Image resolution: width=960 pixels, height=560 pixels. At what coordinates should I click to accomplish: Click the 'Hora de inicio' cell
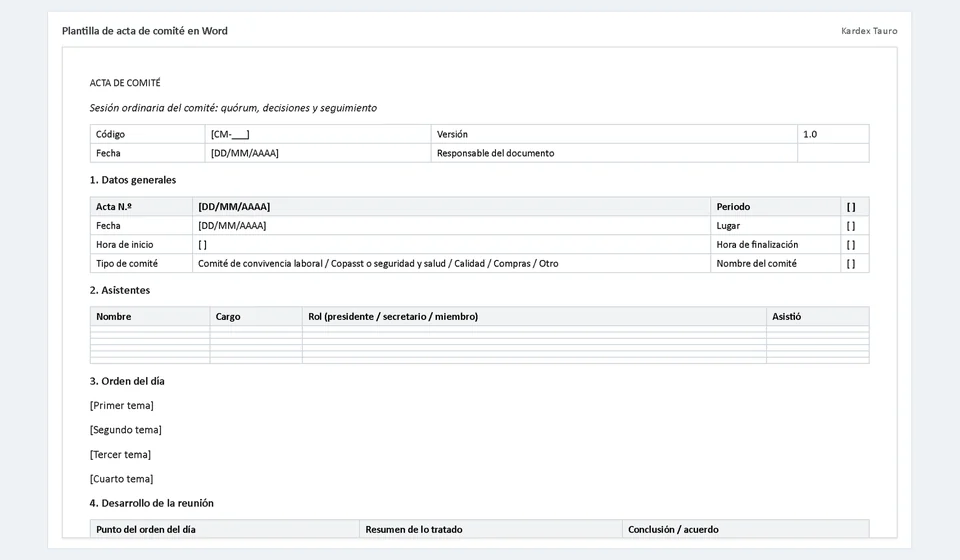click(x=141, y=244)
